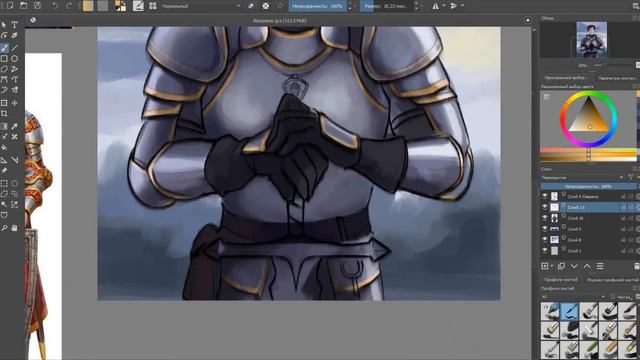Switch to Журнал профилей кистей tab
640x360 pixels.
(x=612, y=280)
